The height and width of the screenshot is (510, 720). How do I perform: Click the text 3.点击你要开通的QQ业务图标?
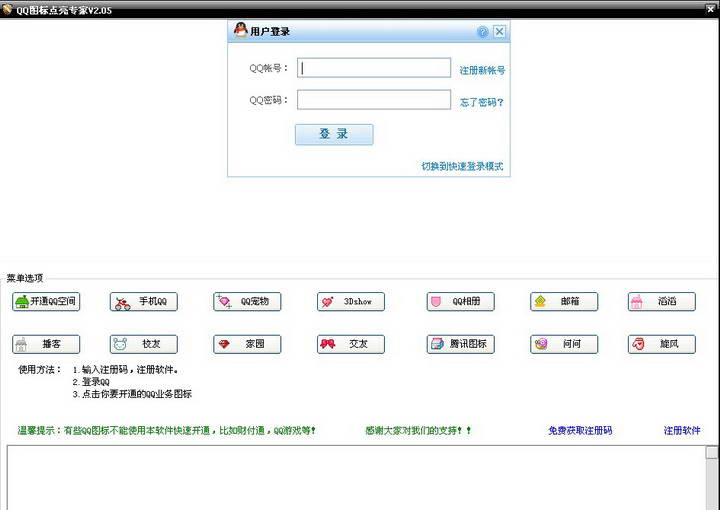point(132,394)
